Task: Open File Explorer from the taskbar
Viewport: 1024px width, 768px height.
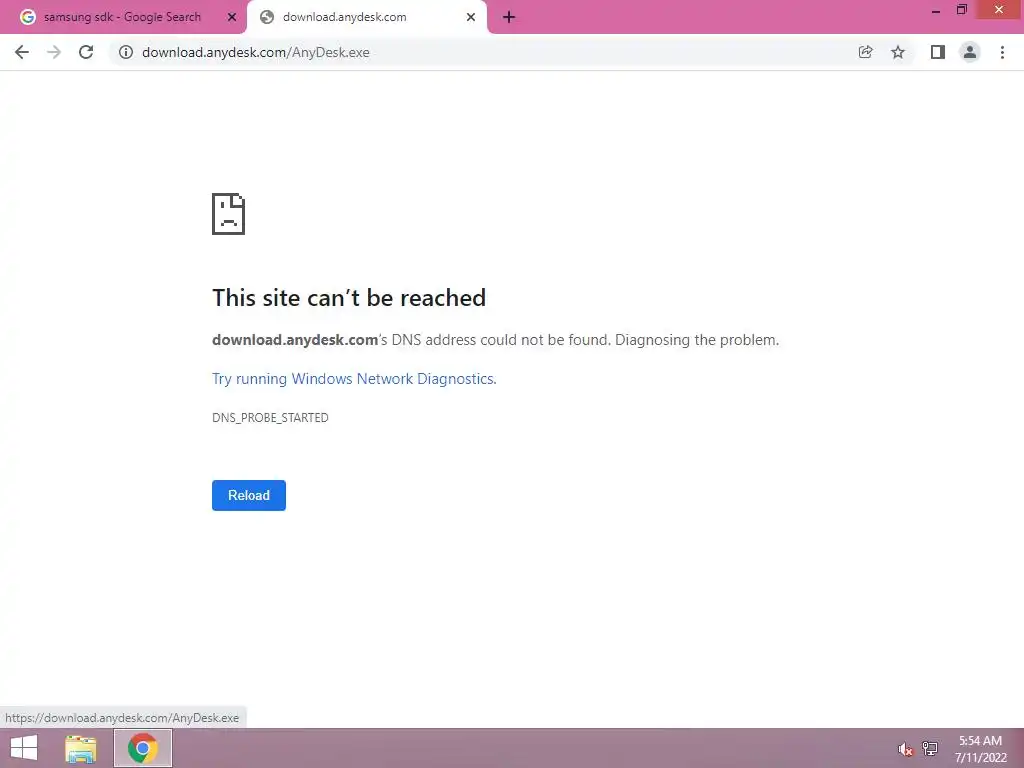Action: click(81, 748)
